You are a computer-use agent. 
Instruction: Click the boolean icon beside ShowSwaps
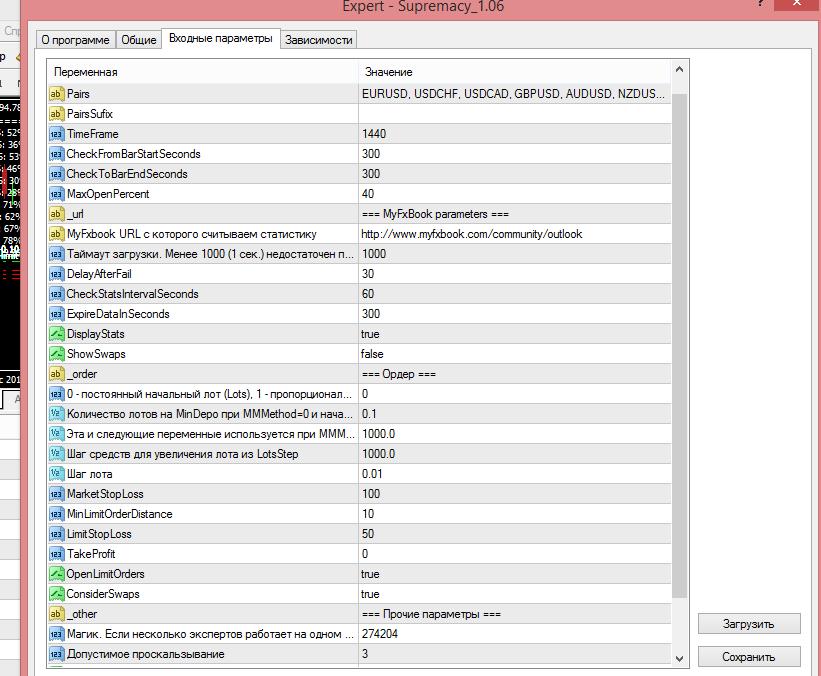56,354
